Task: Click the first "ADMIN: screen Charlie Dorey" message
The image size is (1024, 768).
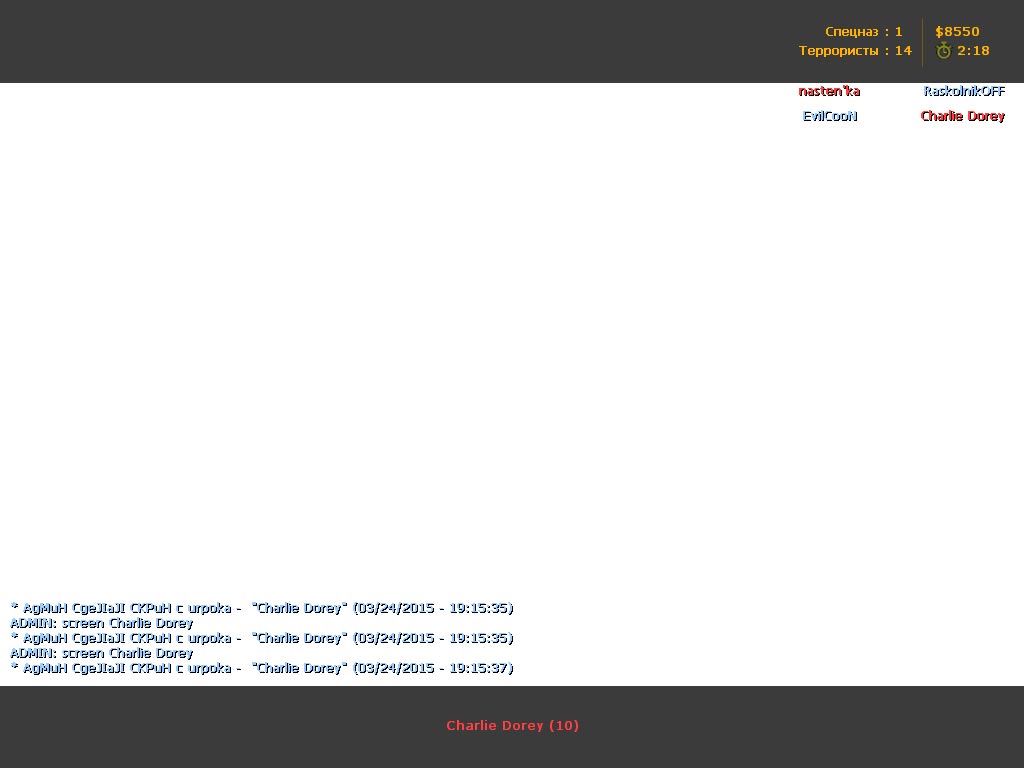Action: (101, 623)
